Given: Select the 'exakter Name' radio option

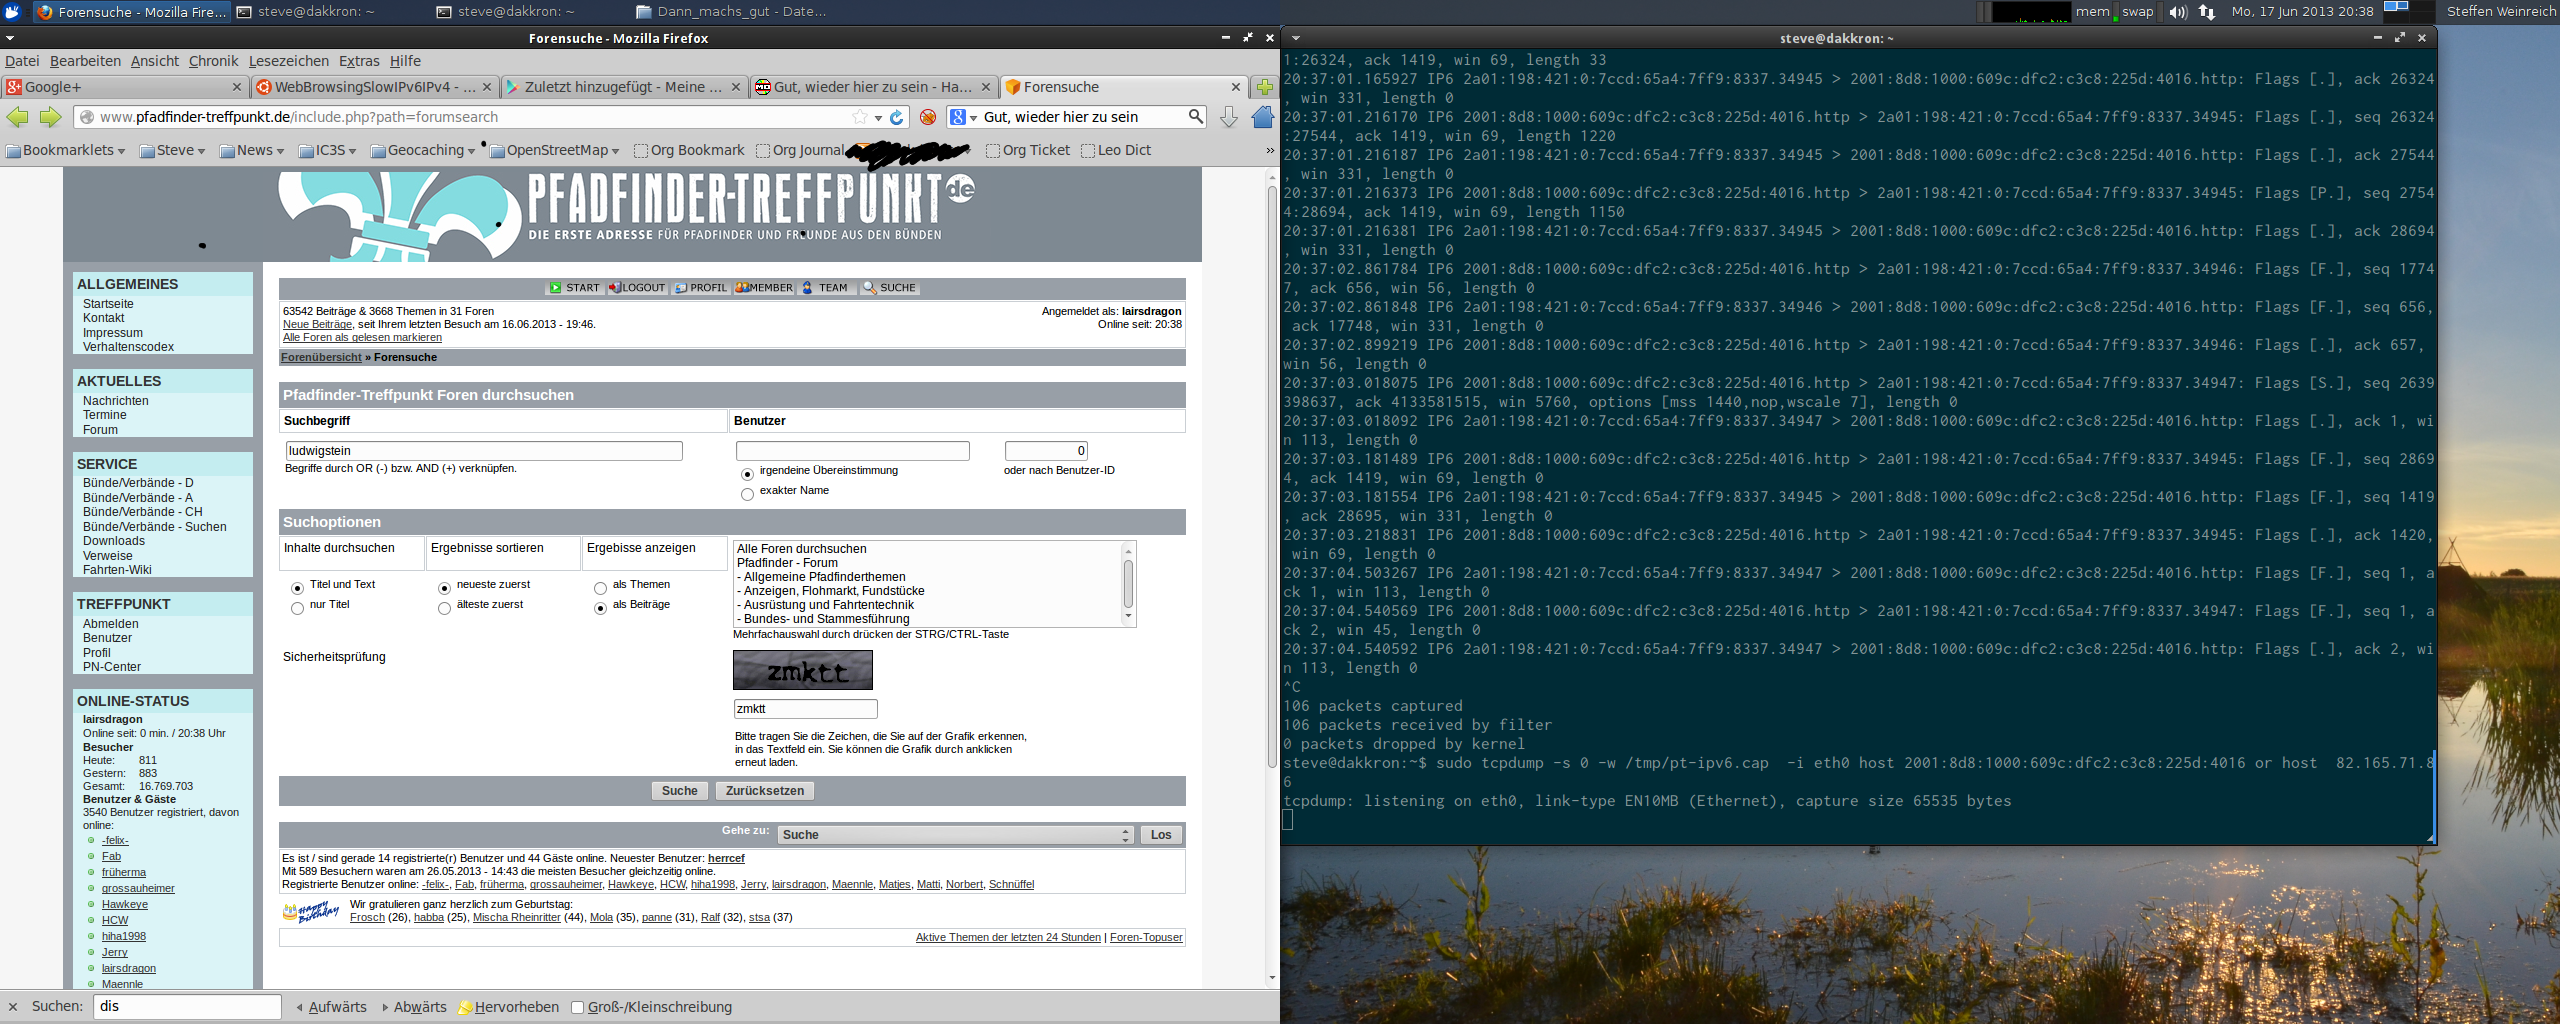Looking at the screenshot, I should [747, 494].
